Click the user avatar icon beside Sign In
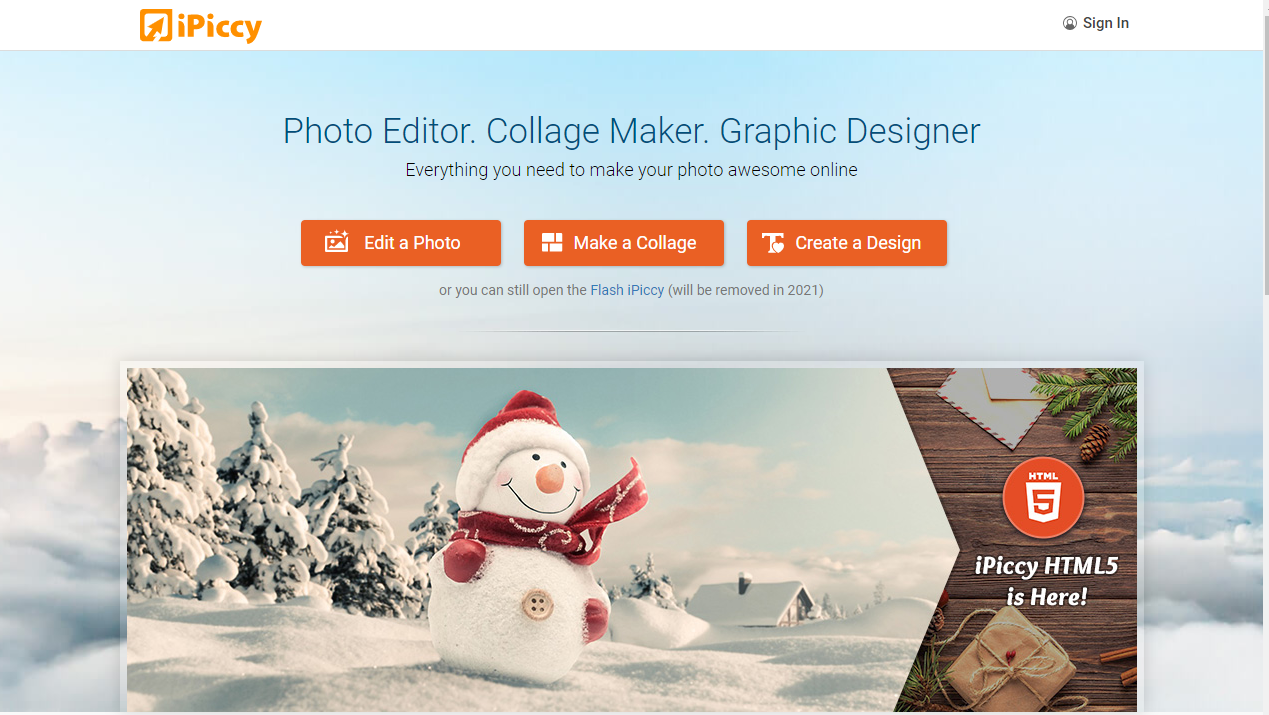This screenshot has width=1269, height=715. (x=1070, y=23)
